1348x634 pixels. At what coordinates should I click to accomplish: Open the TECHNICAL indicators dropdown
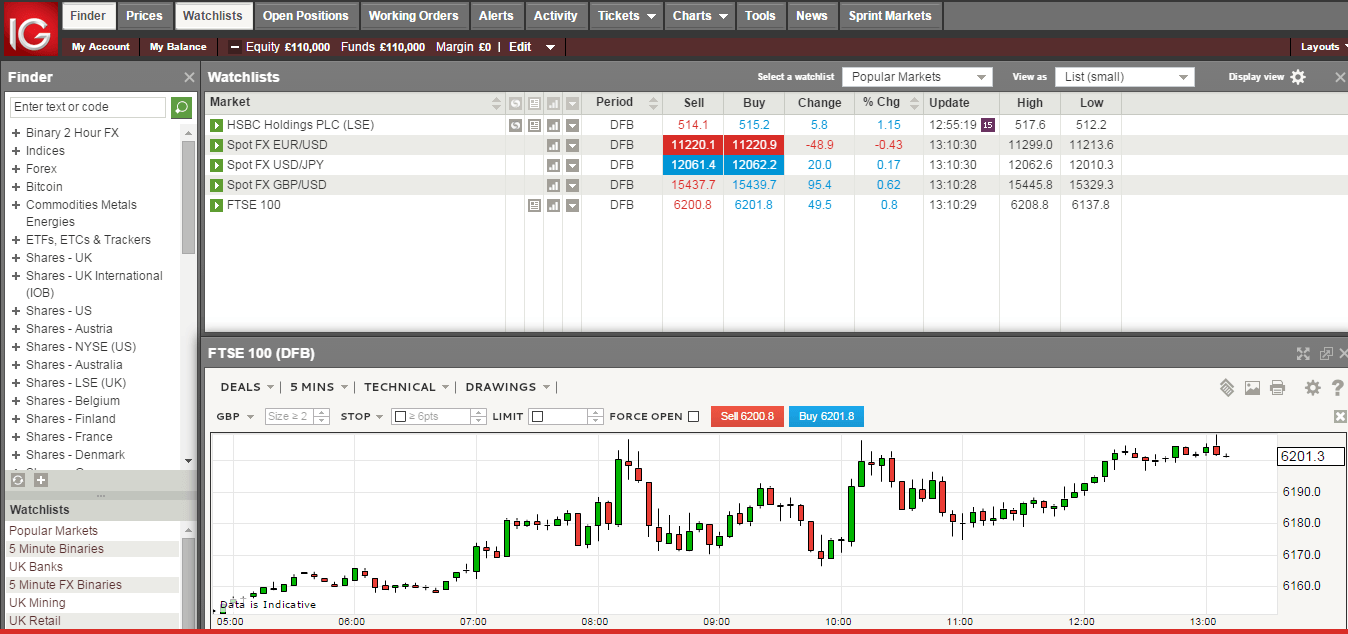tap(406, 387)
